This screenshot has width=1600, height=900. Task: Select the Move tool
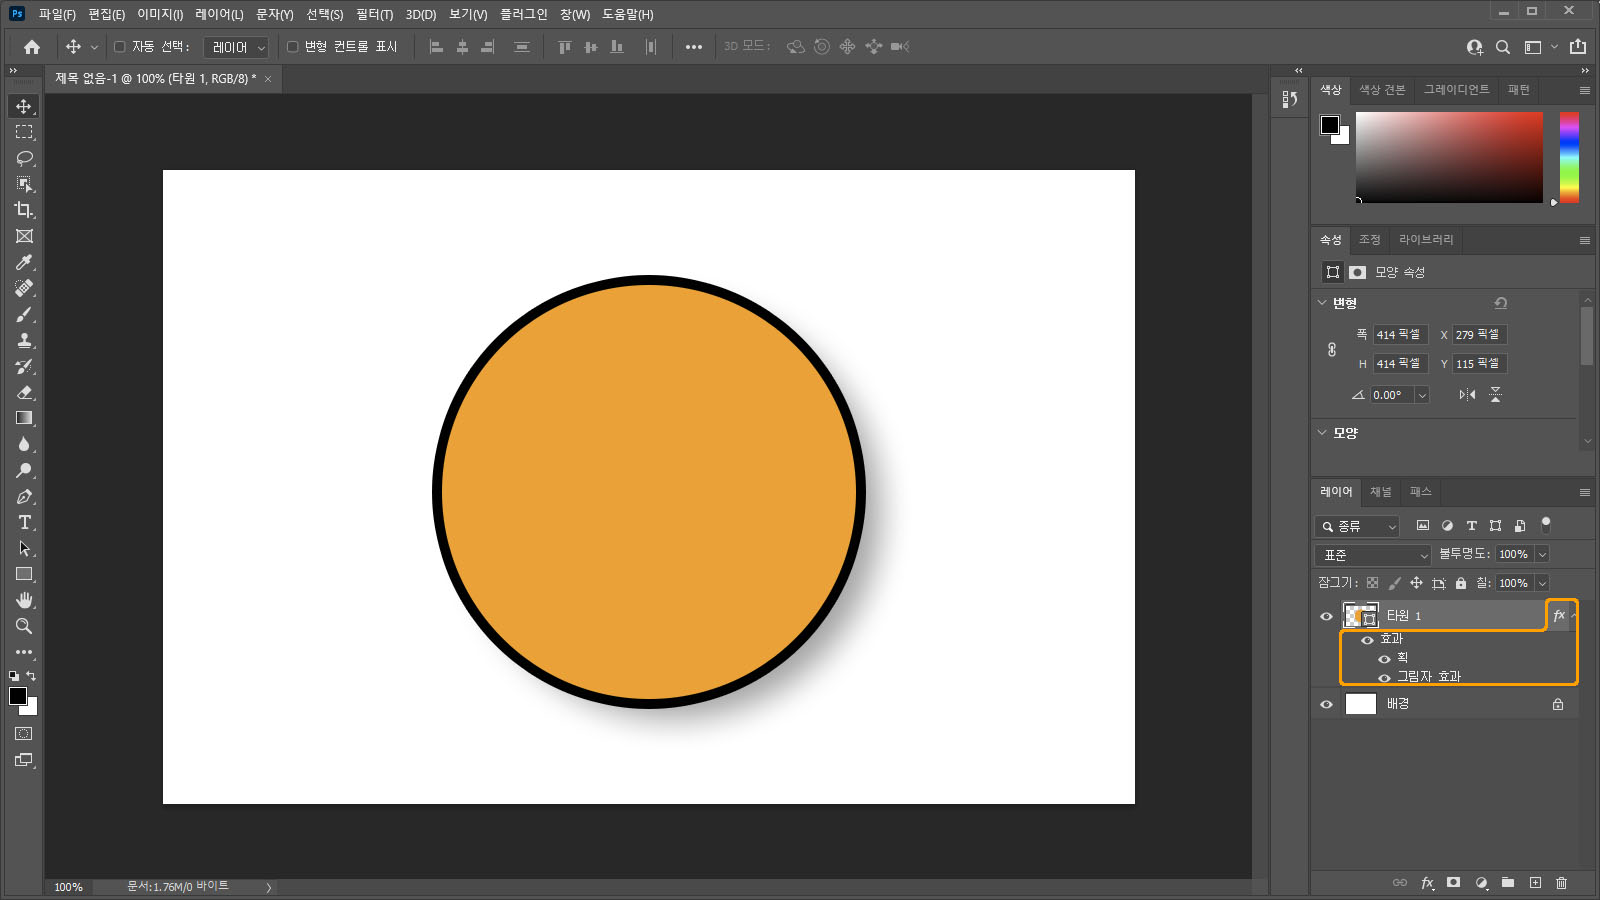click(x=24, y=106)
